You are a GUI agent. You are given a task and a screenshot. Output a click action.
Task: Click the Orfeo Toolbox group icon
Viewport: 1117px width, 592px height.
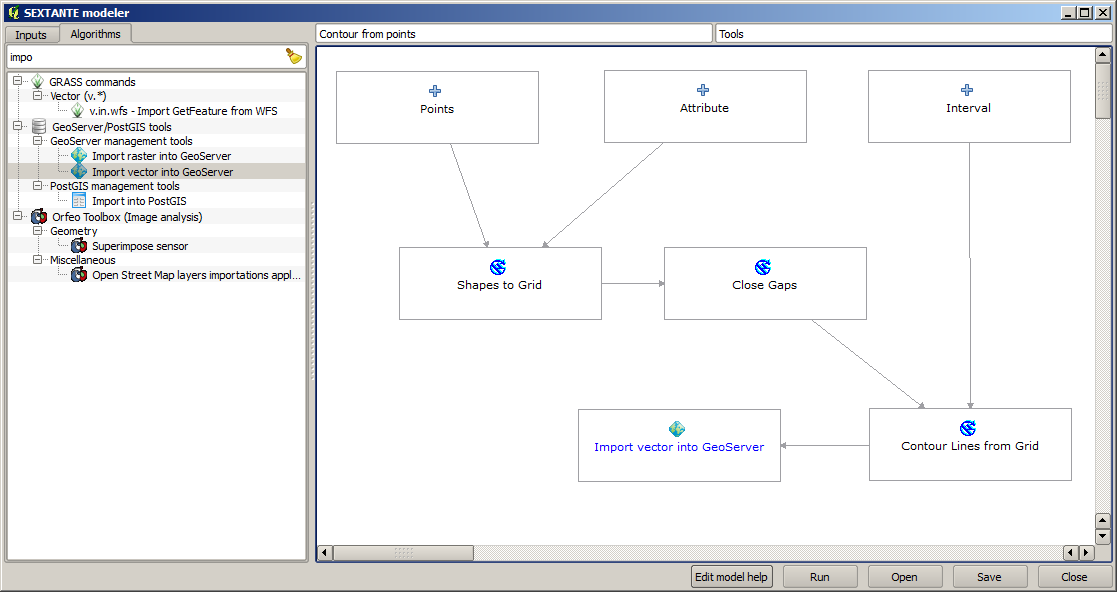point(39,217)
